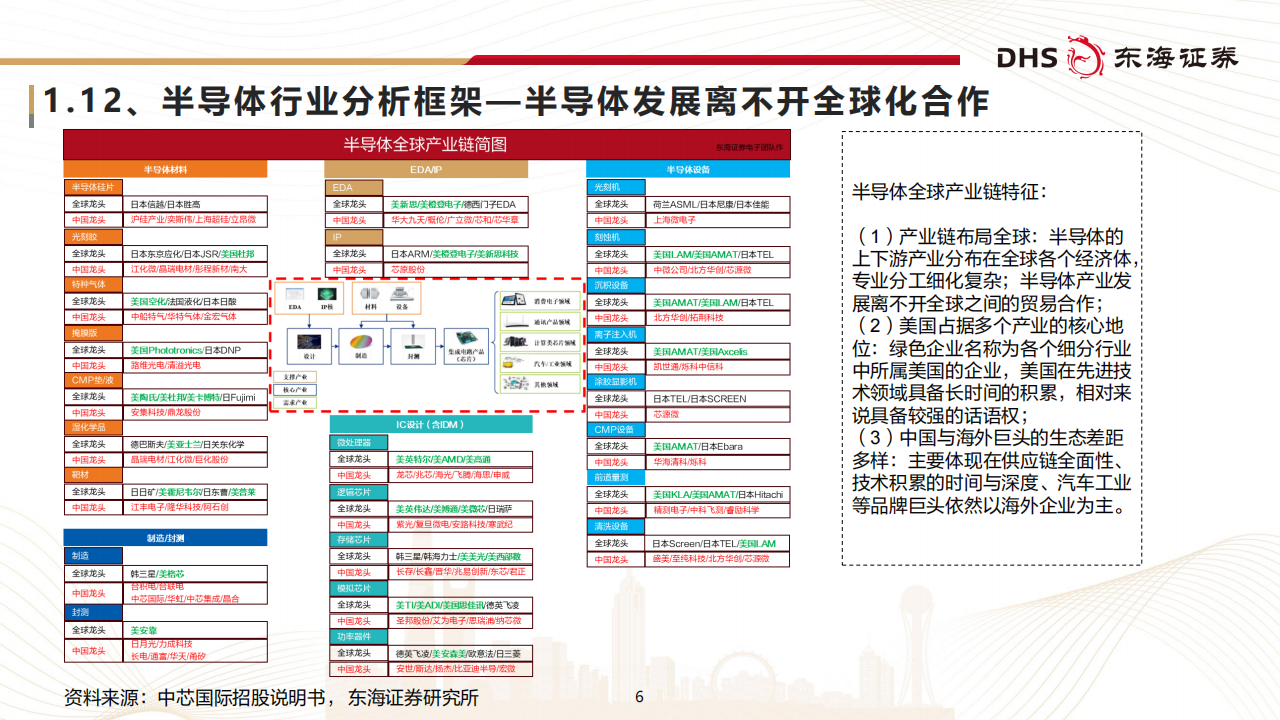The width and height of the screenshot is (1280, 720).
Task: Click the 半导体设备 blue header
Action: click(x=688, y=170)
